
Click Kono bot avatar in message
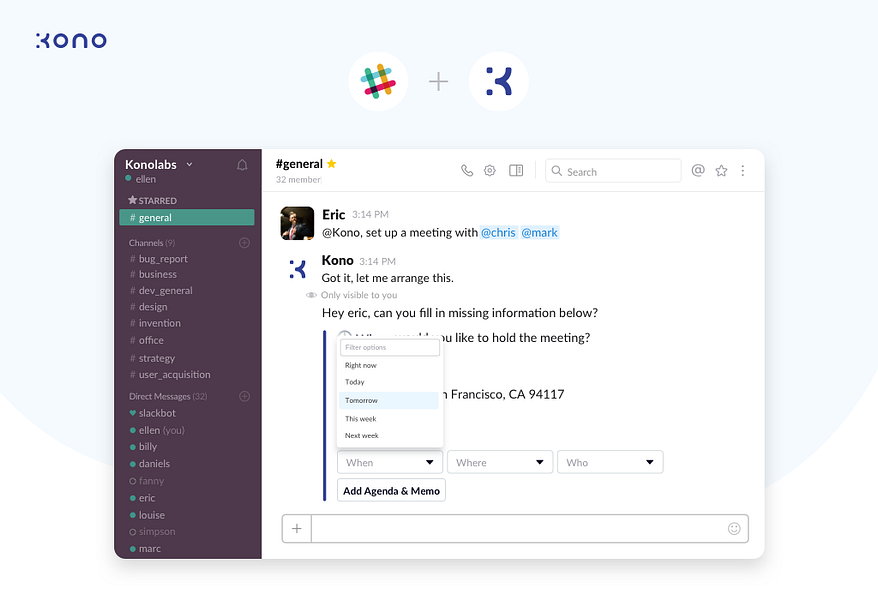[297, 269]
